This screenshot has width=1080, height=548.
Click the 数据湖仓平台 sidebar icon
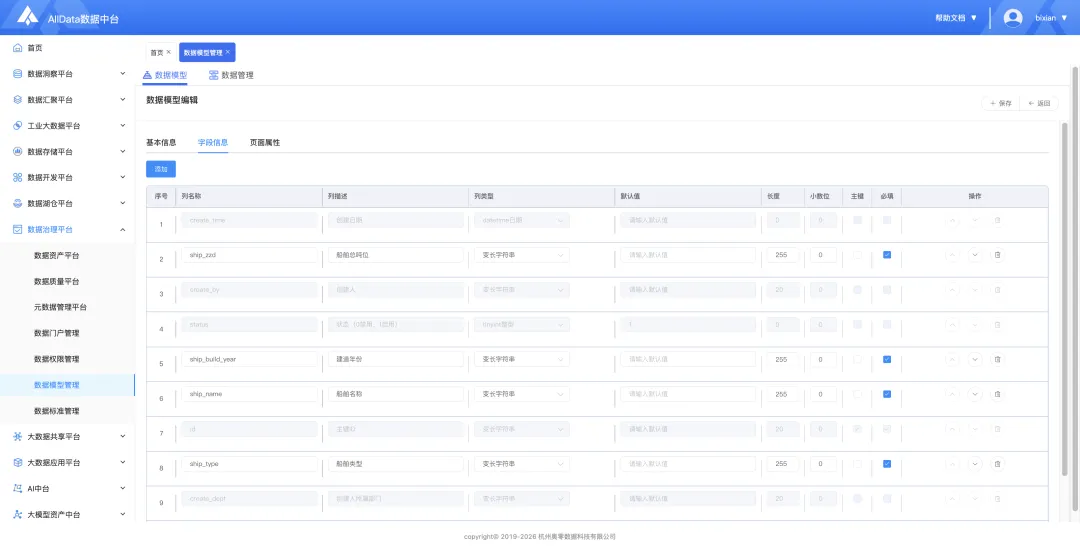pos(18,204)
